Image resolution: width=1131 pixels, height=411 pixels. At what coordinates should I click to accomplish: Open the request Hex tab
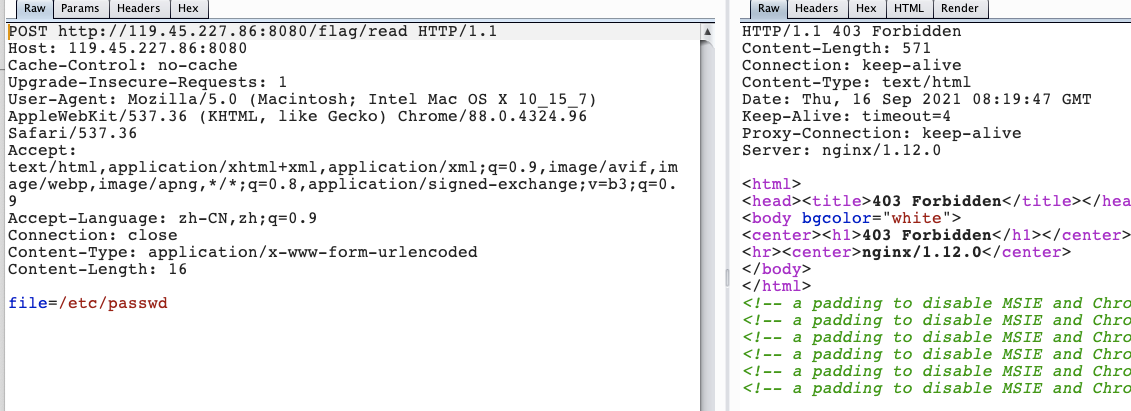point(188,9)
